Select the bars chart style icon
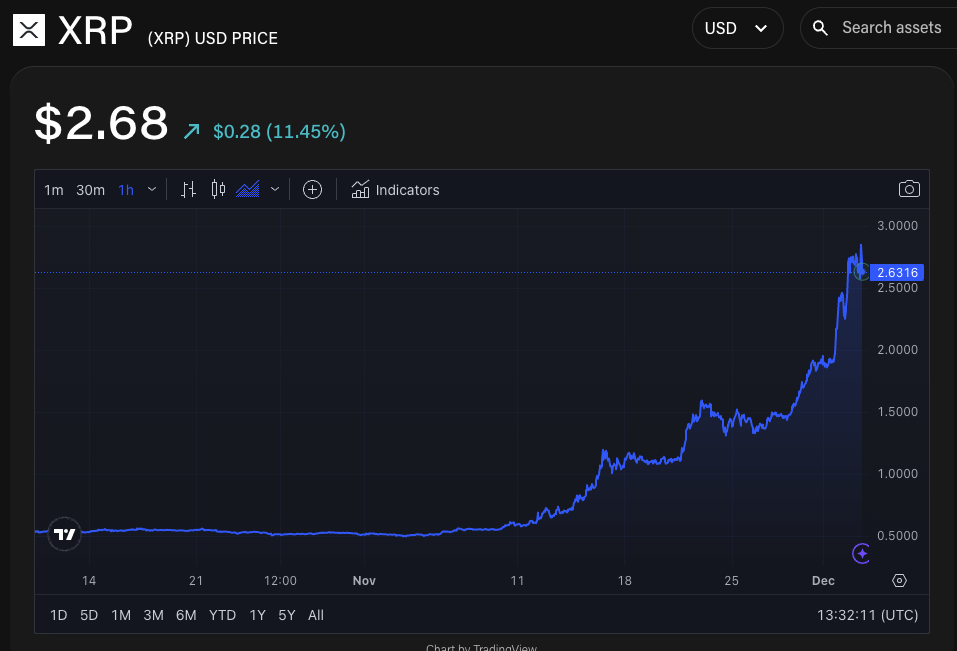957x651 pixels. (x=188, y=189)
